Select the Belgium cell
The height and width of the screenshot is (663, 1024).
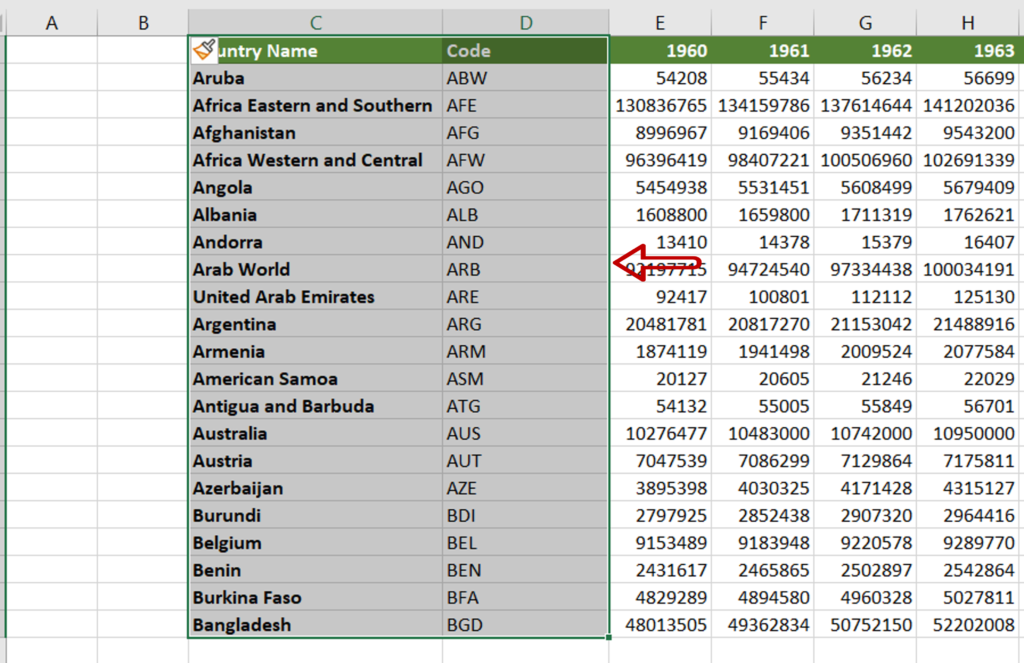pyautogui.click(x=315, y=543)
